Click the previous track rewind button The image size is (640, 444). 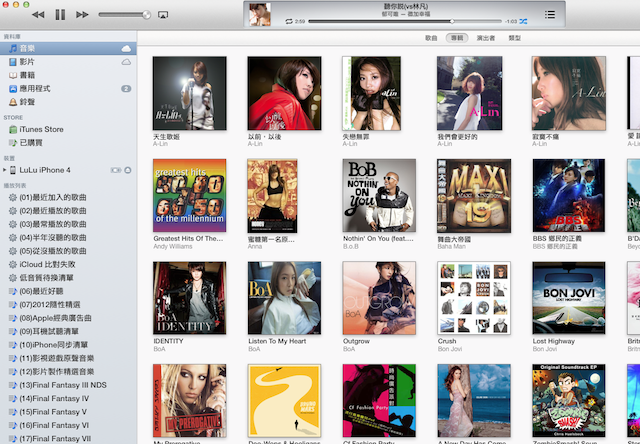pos(38,15)
